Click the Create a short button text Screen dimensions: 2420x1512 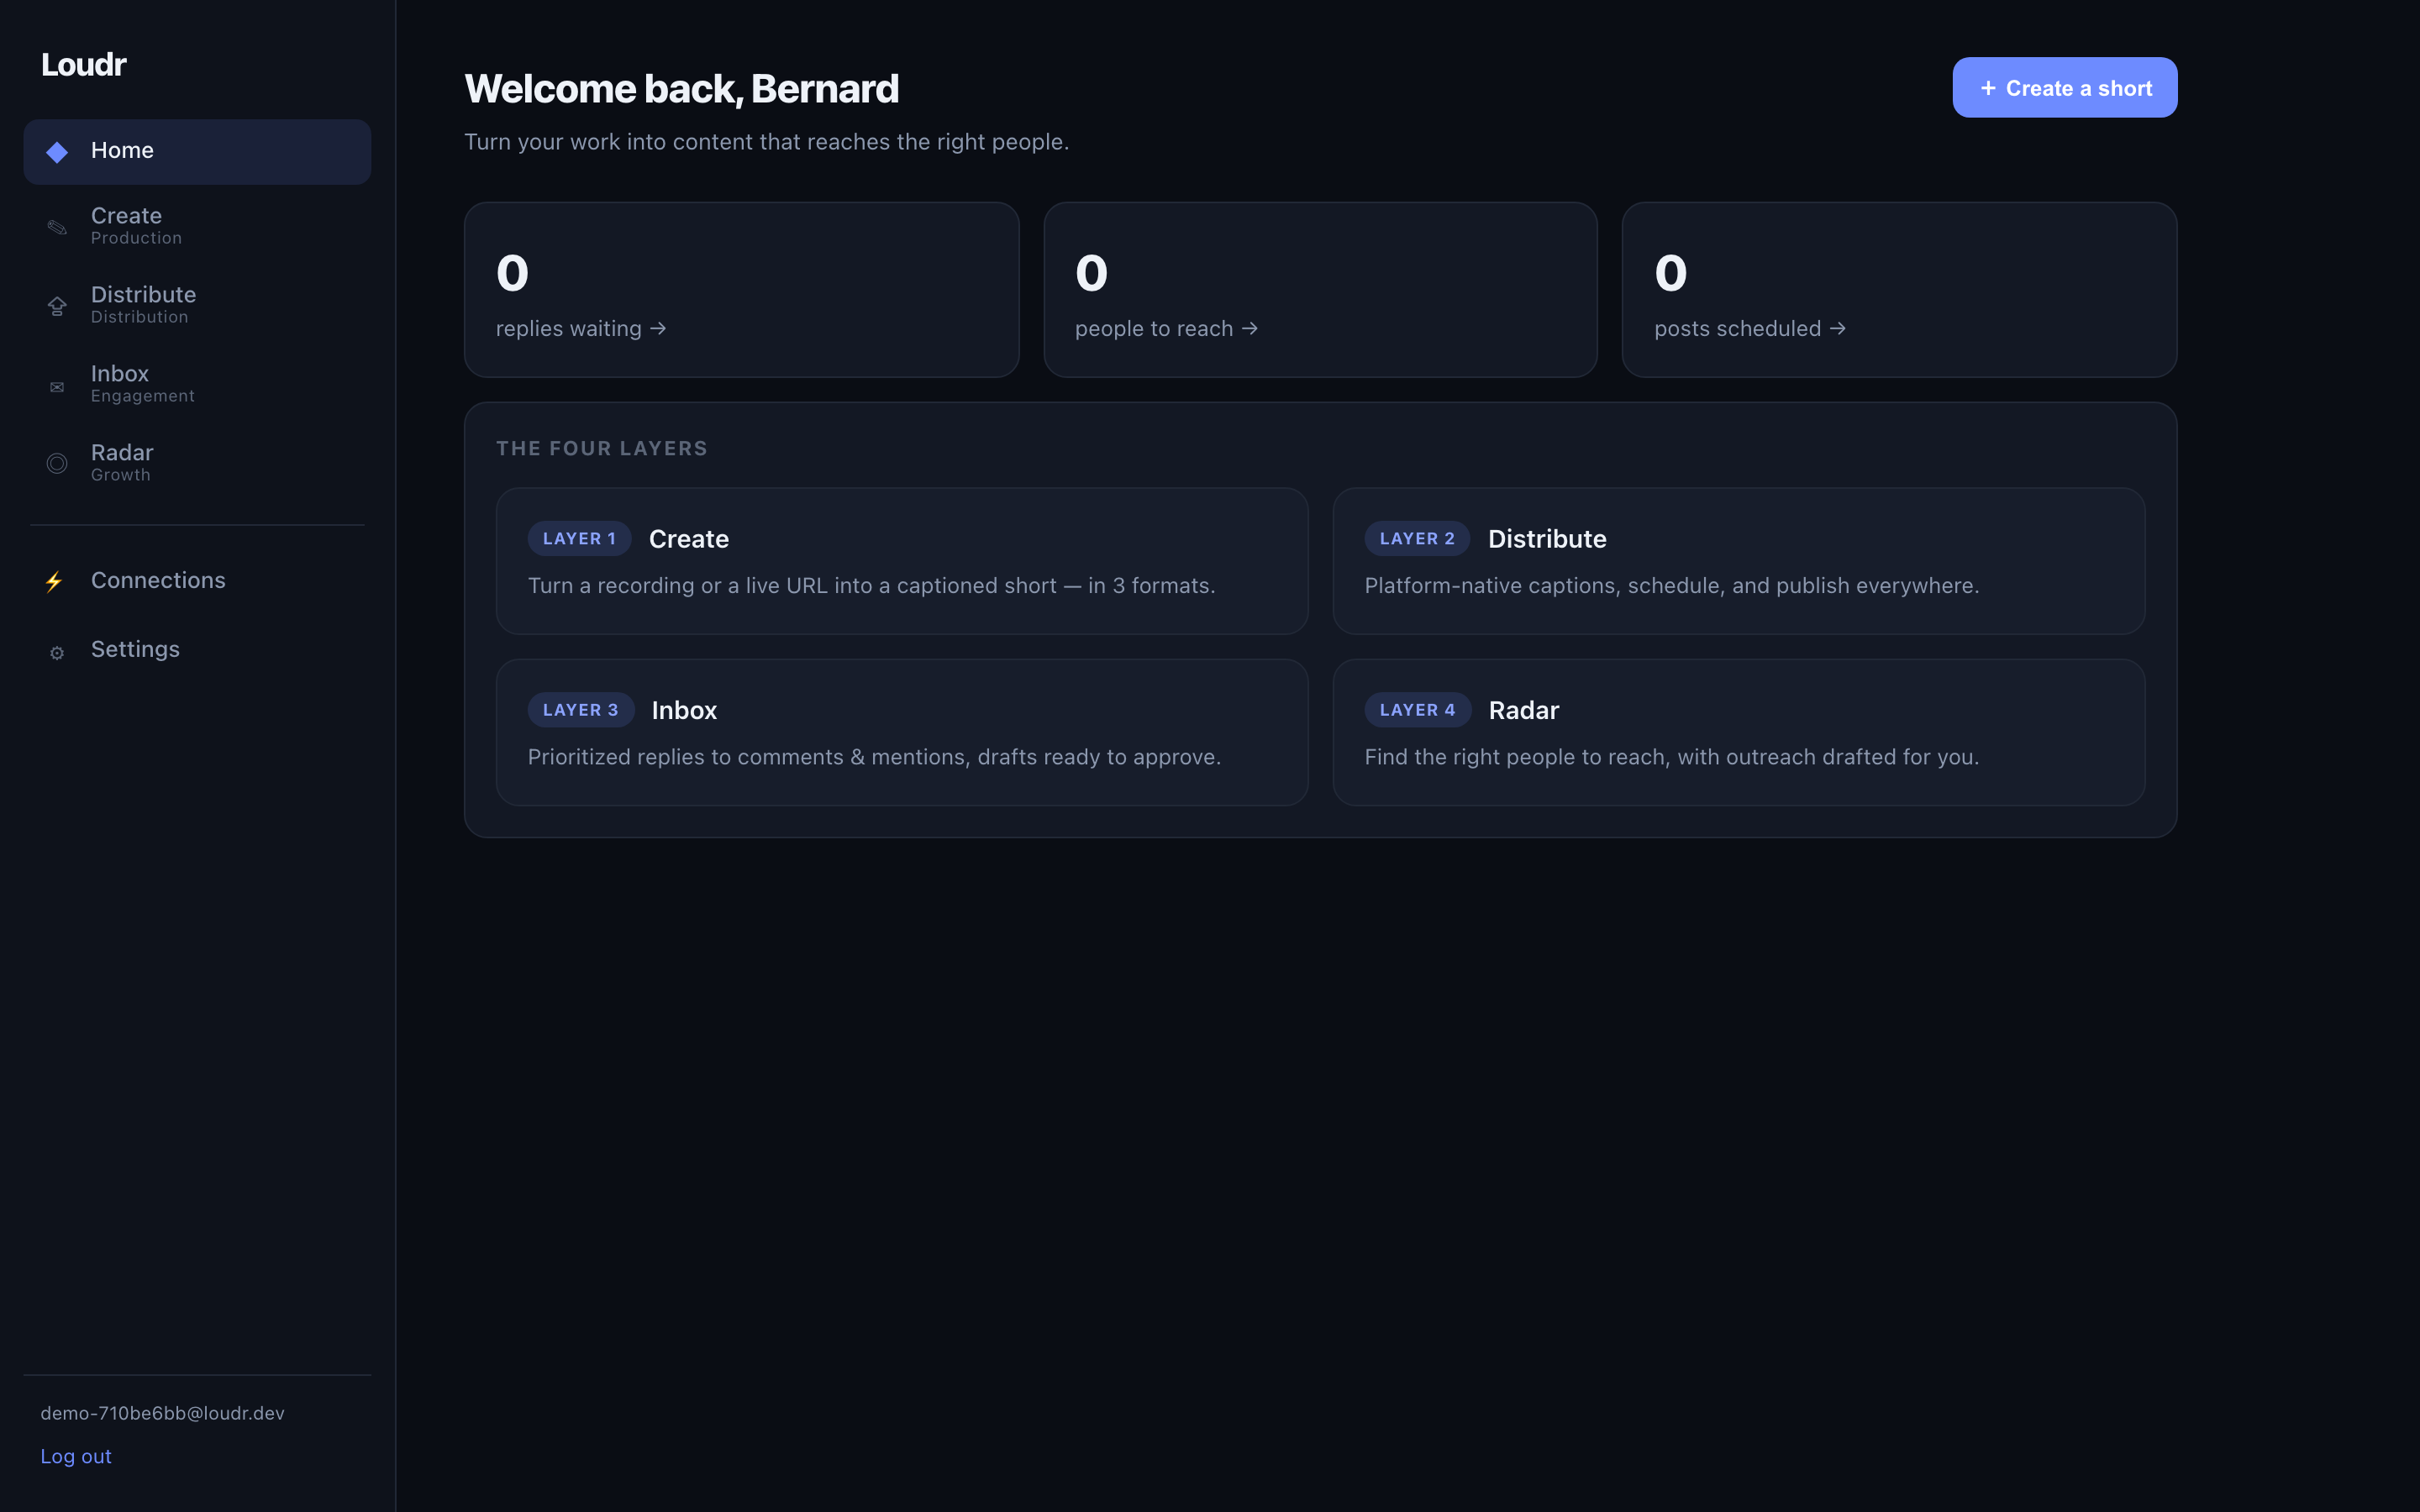coord(2079,88)
